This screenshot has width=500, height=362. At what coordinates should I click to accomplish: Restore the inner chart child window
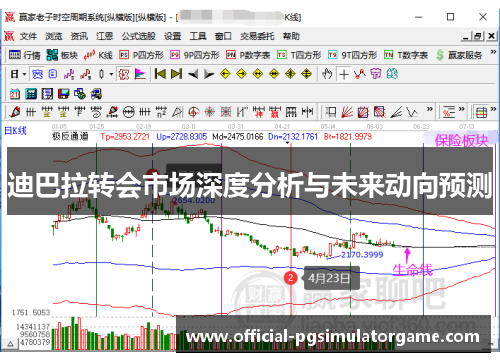478,36
